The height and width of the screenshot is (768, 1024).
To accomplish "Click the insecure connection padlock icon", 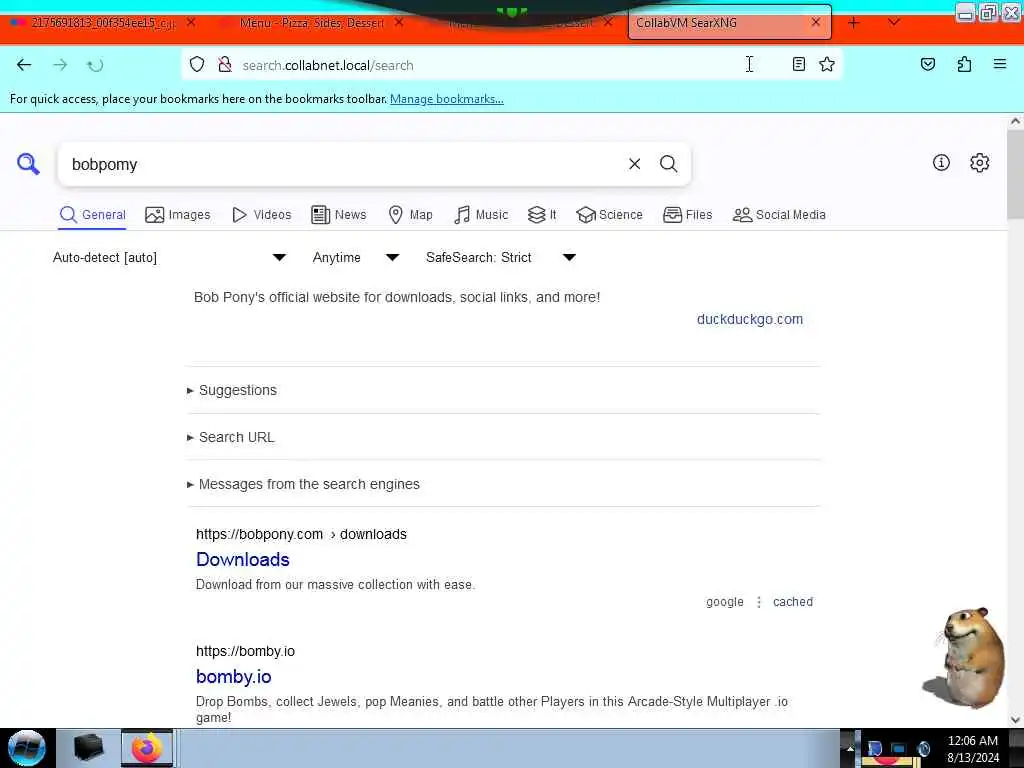I will point(225,65).
